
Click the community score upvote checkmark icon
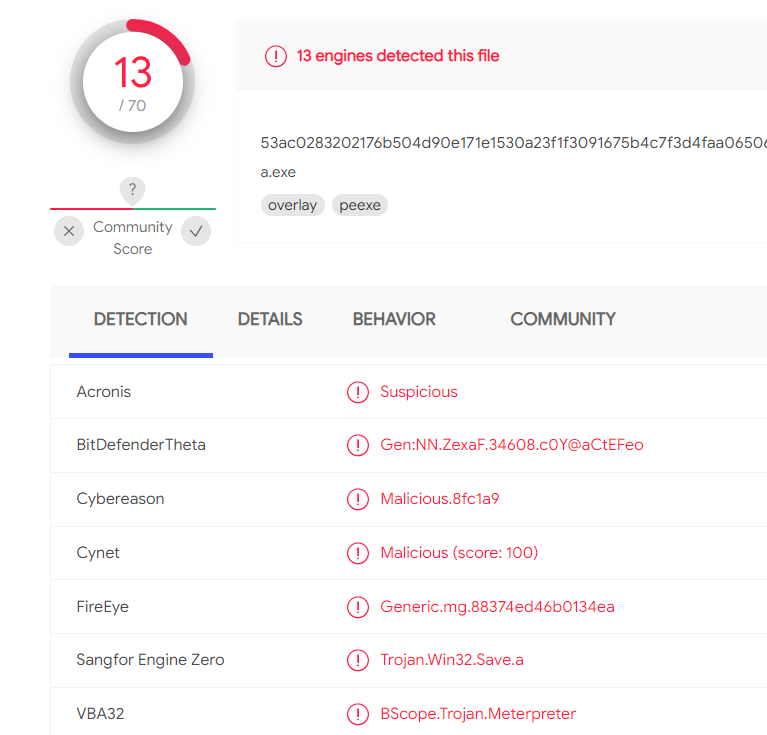[196, 231]
